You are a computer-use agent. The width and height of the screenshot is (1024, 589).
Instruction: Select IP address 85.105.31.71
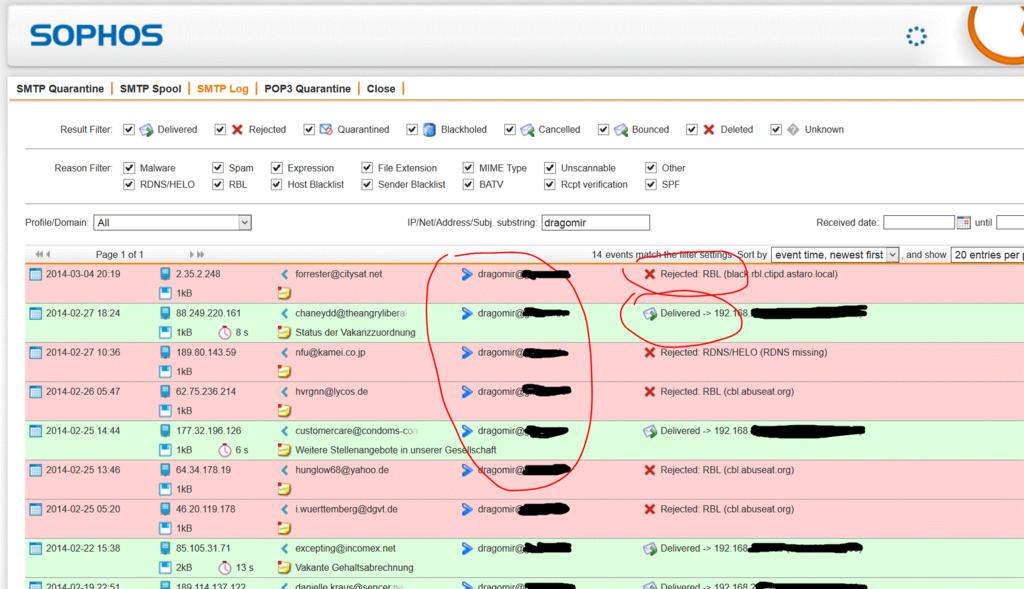[x=203, y=549]
